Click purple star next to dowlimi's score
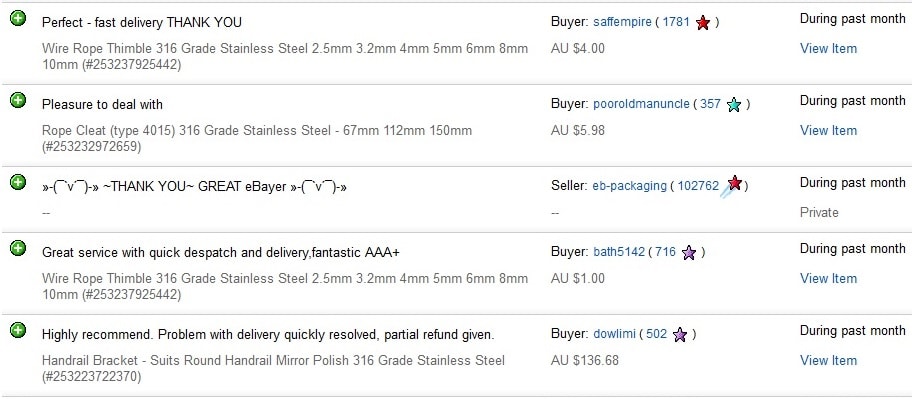Viewport: 912px width, 399px height. coord(679,334)
